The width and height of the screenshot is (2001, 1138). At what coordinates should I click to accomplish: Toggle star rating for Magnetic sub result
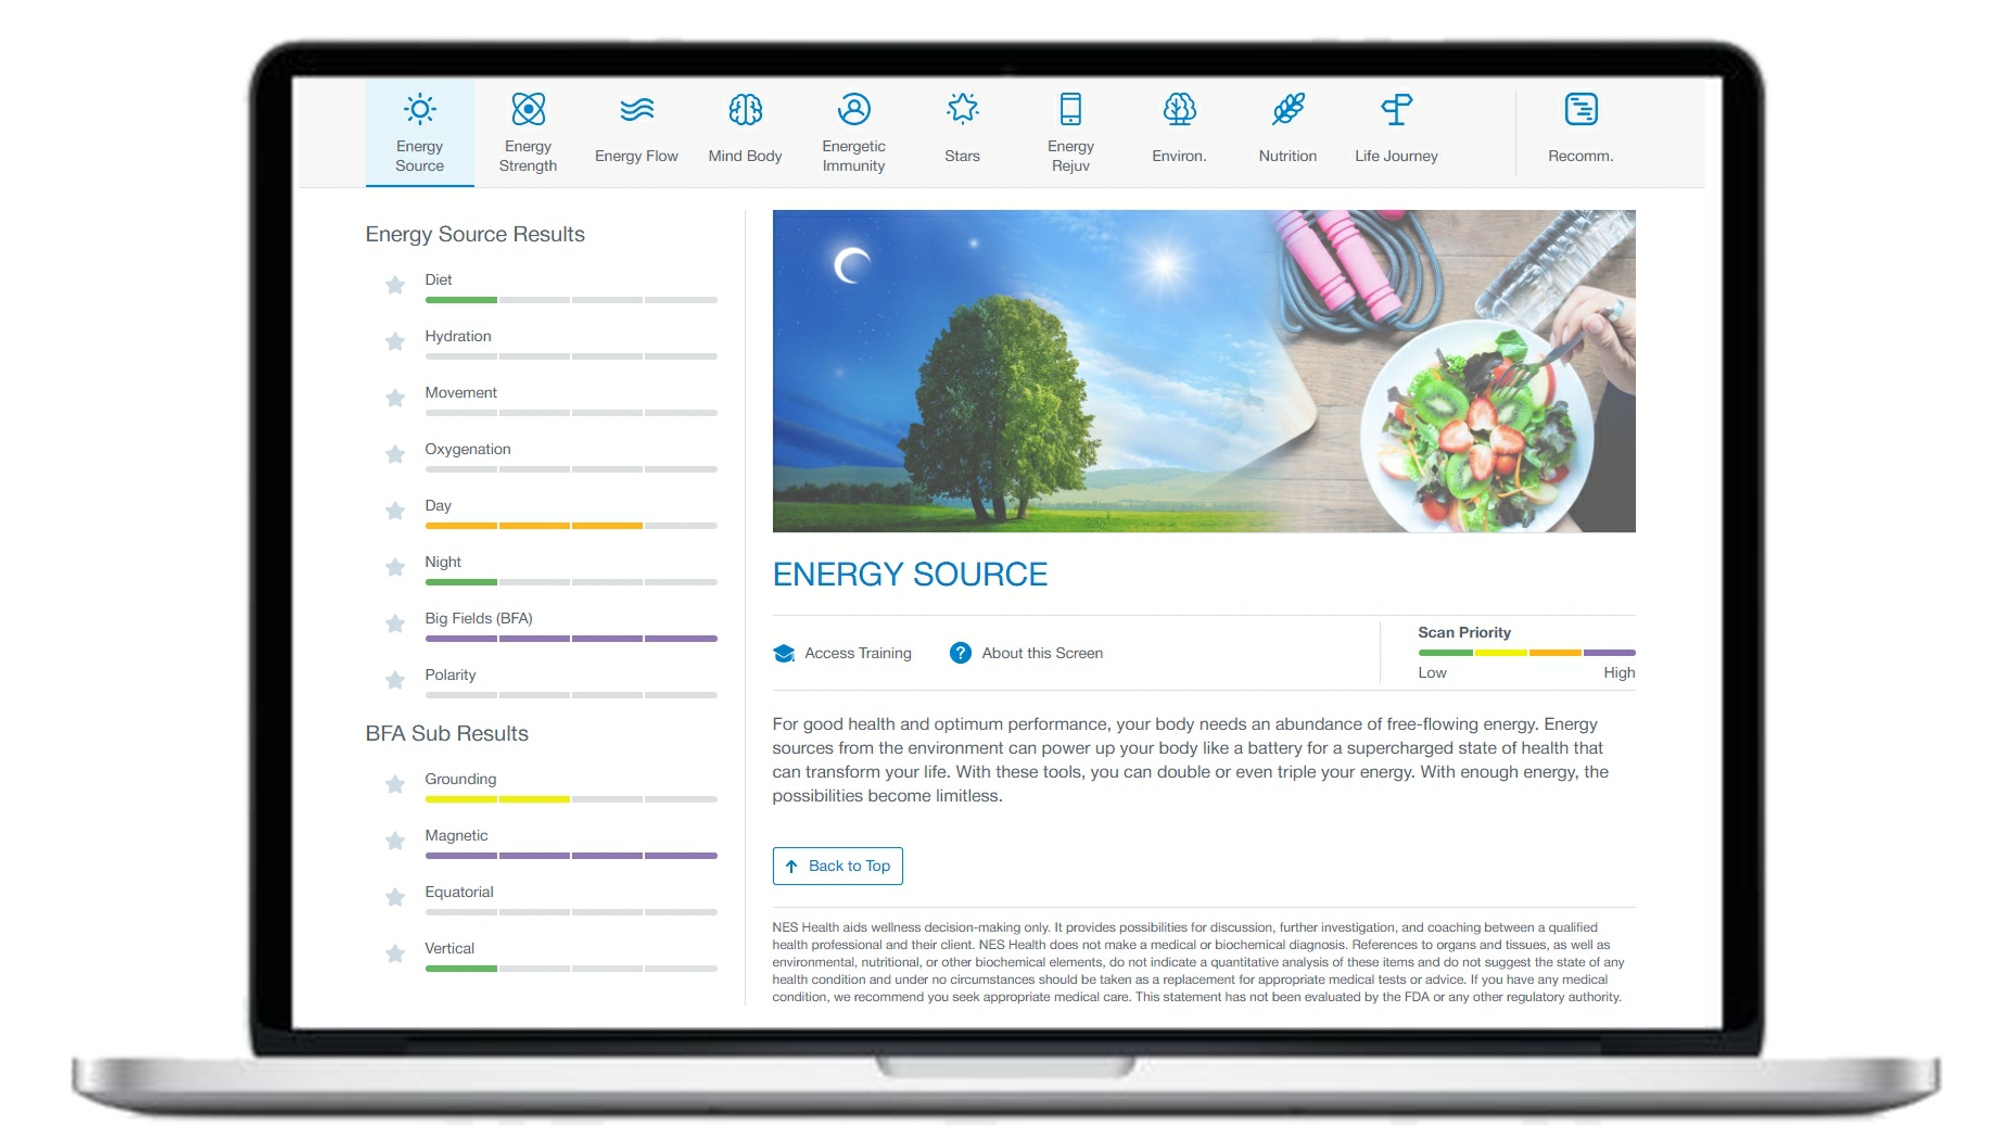[x=396, y=838]
